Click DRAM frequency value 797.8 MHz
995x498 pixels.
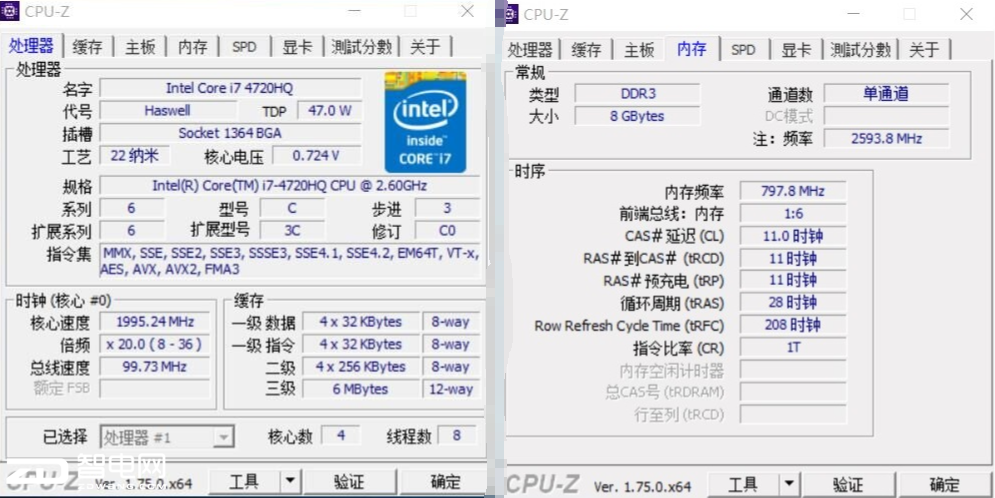(x=793, y=191)
